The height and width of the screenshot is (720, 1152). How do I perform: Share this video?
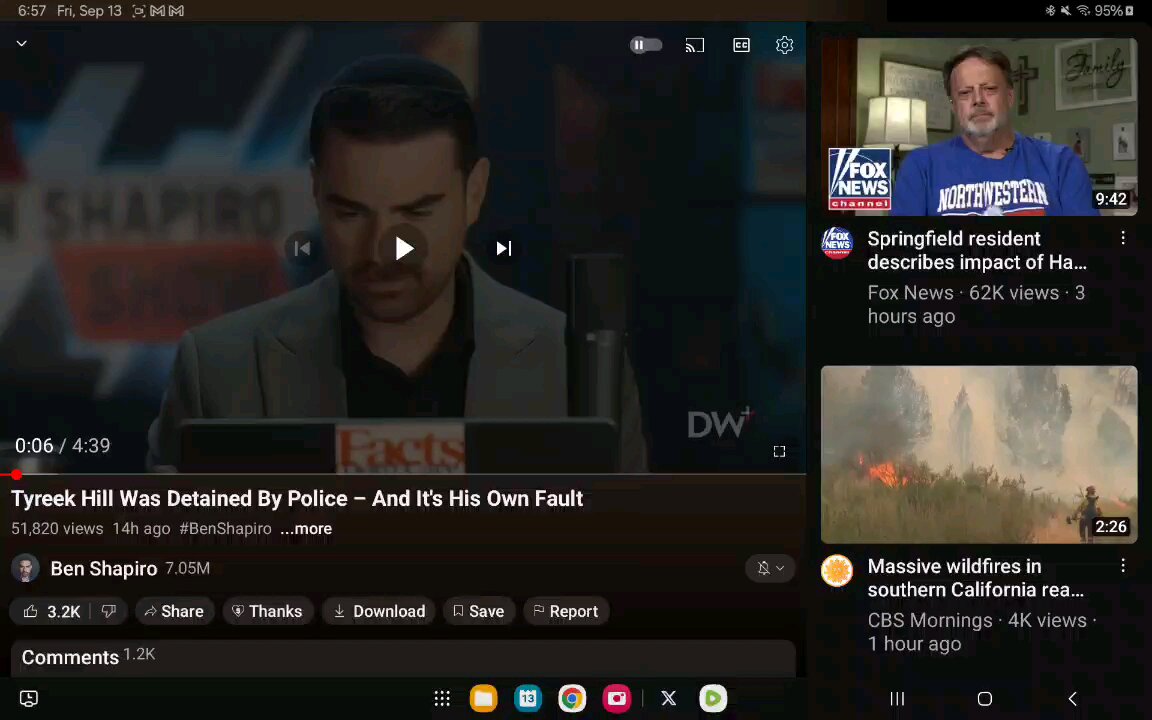(174, 611)
